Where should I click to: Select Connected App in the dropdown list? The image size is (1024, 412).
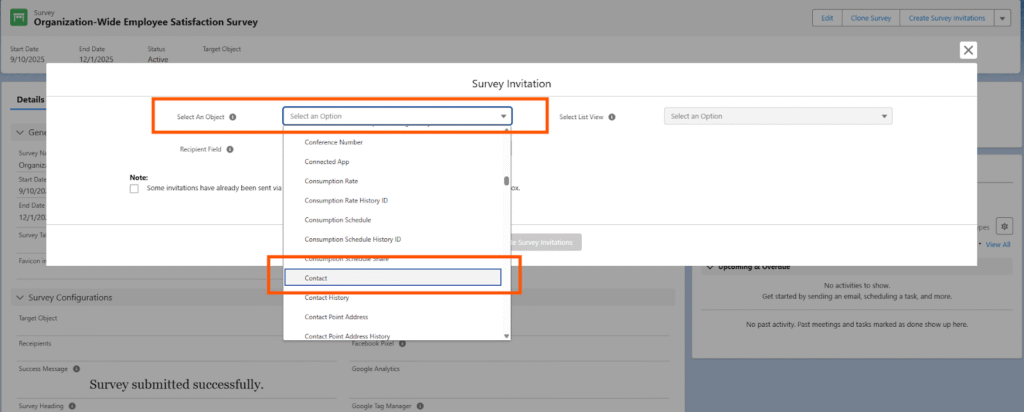click(x=327, y=161)
